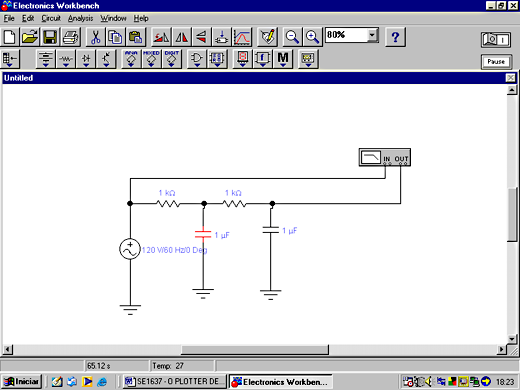Click the Iniciar start button
This screenshot has height=390, width=520.
[21, 381]
